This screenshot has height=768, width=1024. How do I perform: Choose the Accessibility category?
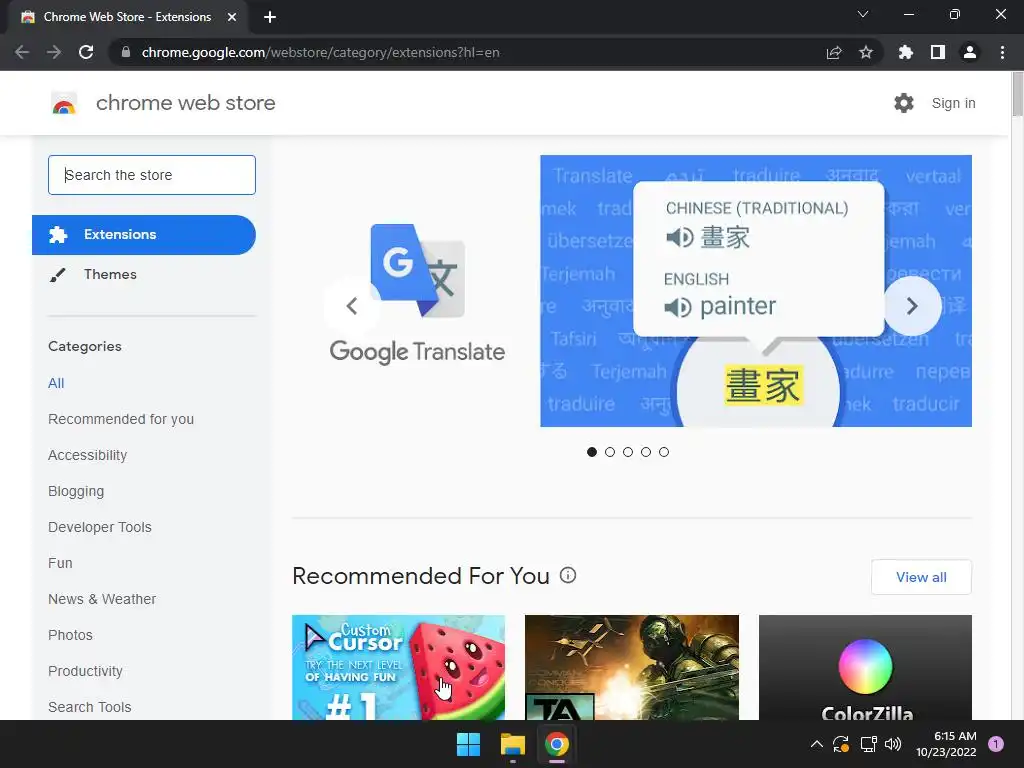[88, 455]
